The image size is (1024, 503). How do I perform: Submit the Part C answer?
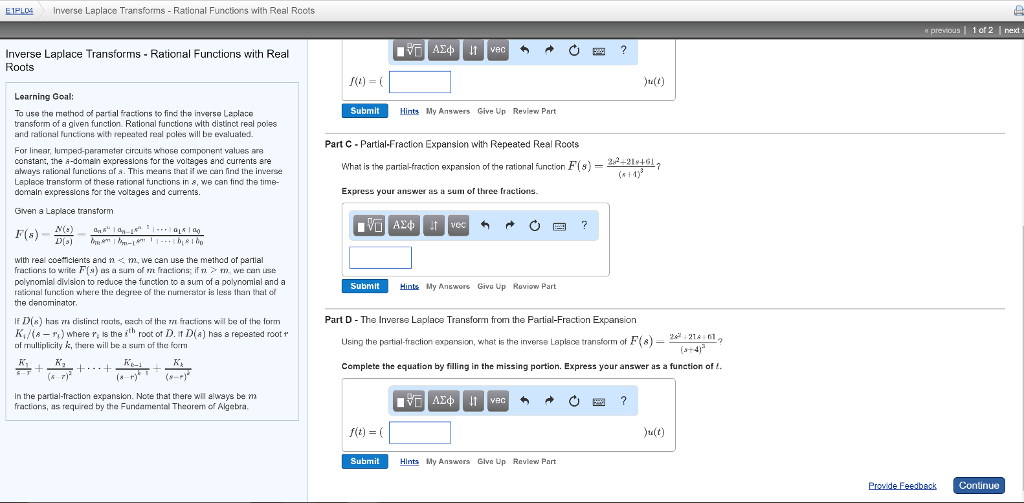click(x=365, y=286)
